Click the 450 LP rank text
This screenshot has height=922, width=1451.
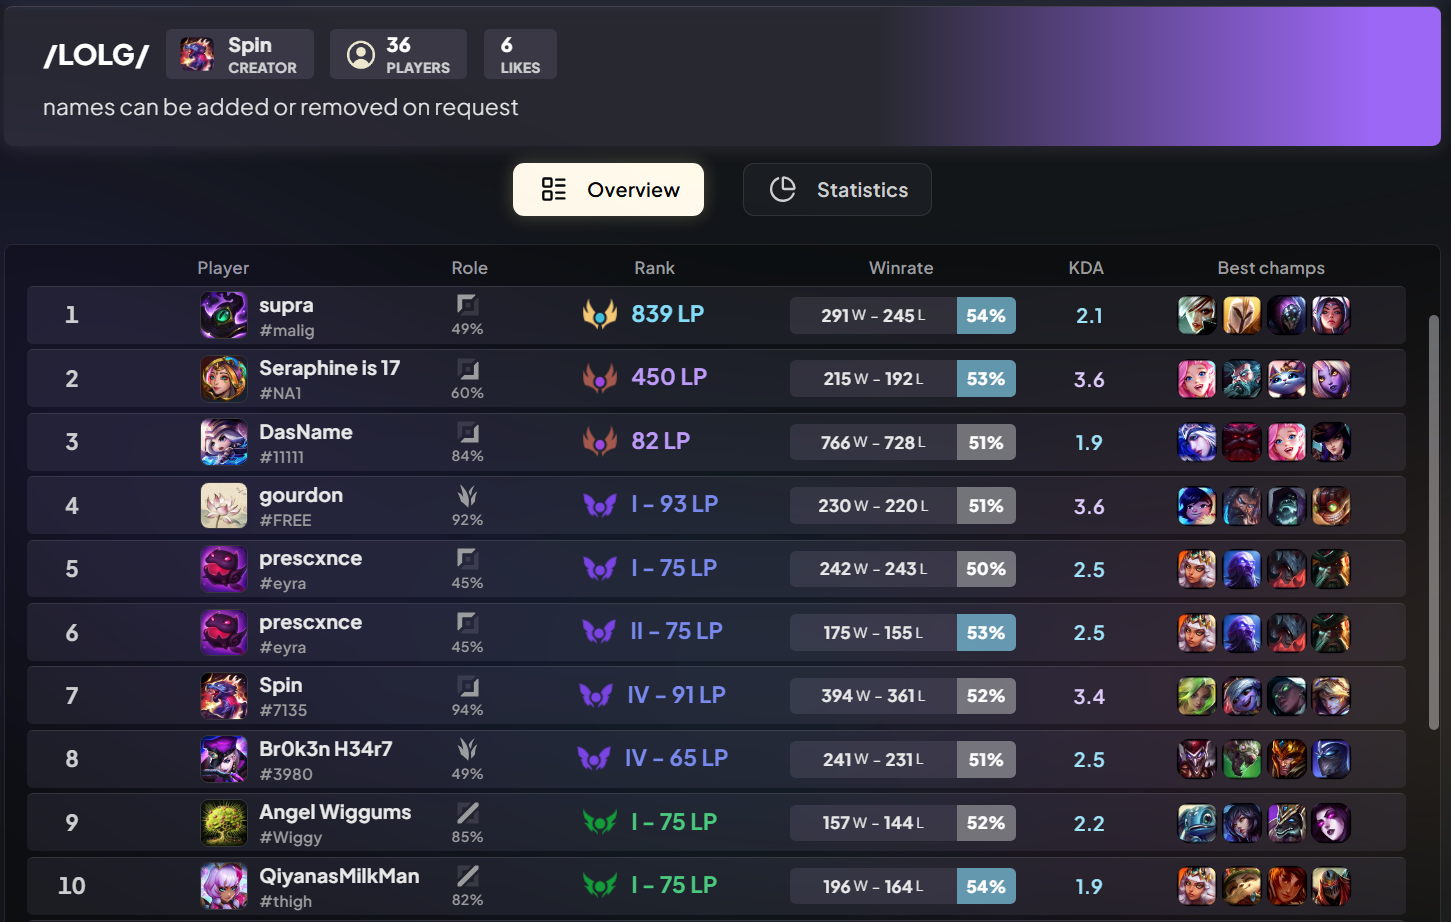[669, 377]
